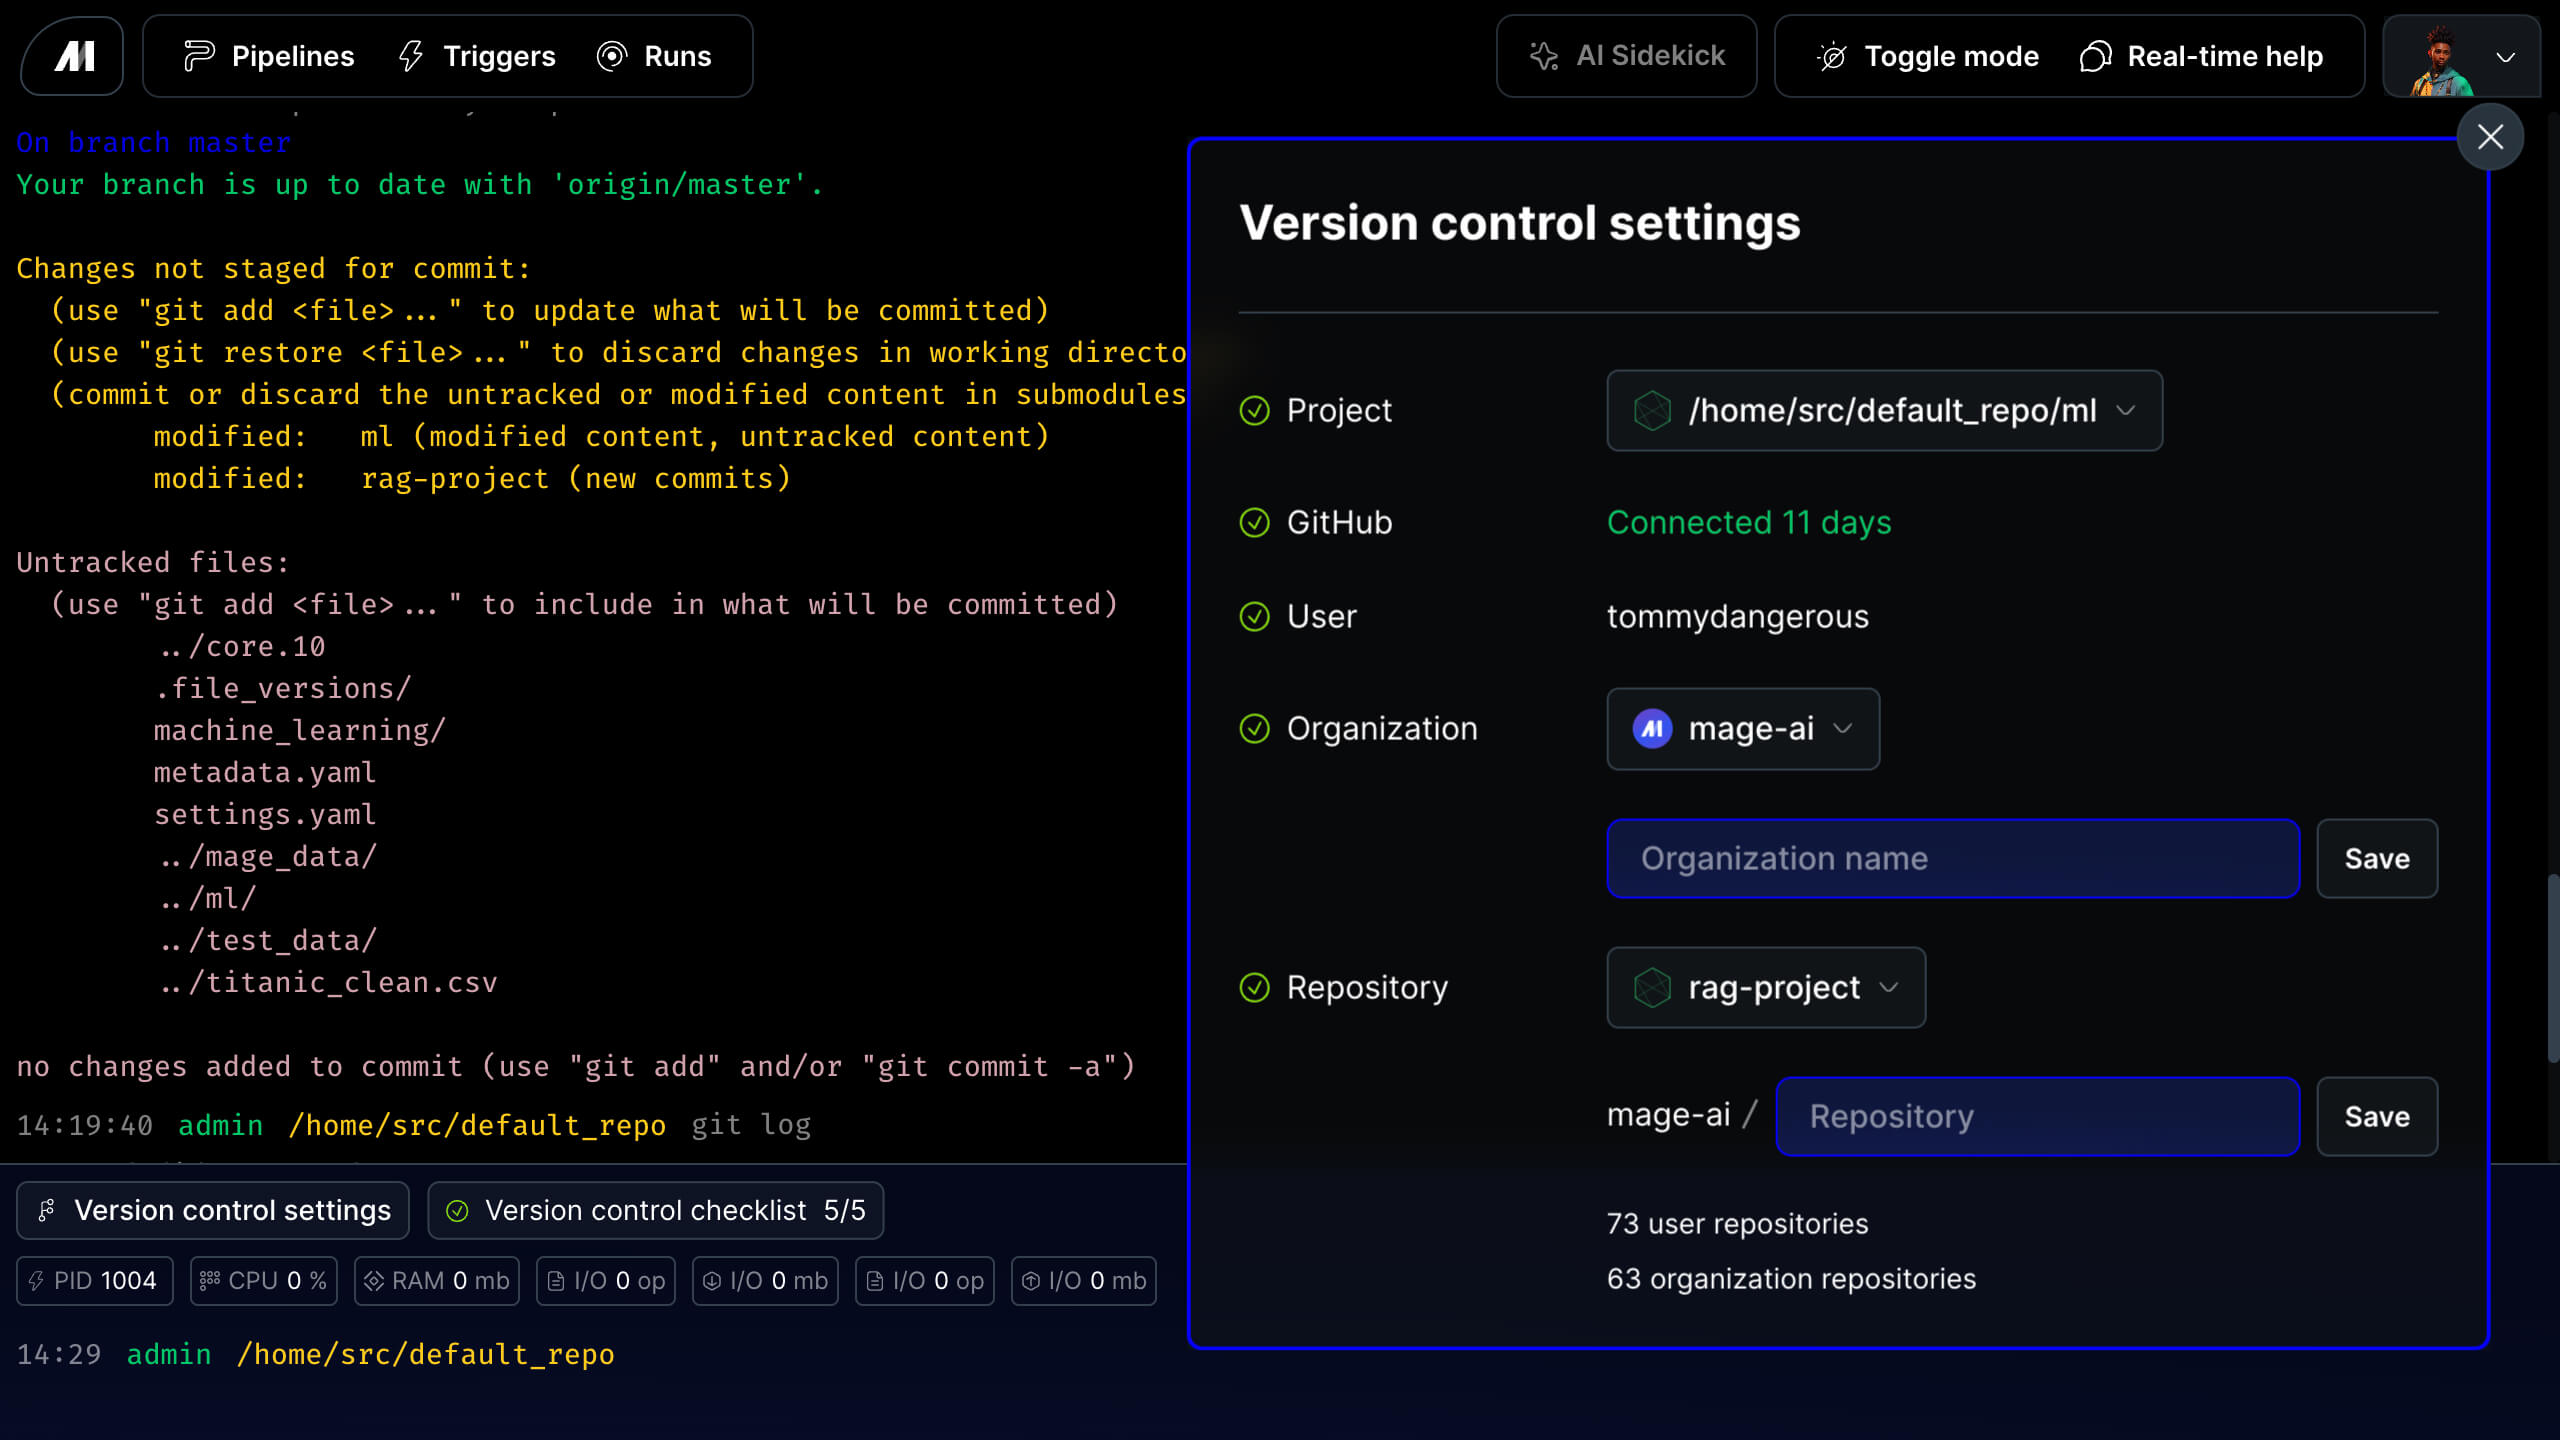The height and width of the screenshot is (1440, 2560).
Task: Focus the Organization name input field
Action: [1953, 858]
